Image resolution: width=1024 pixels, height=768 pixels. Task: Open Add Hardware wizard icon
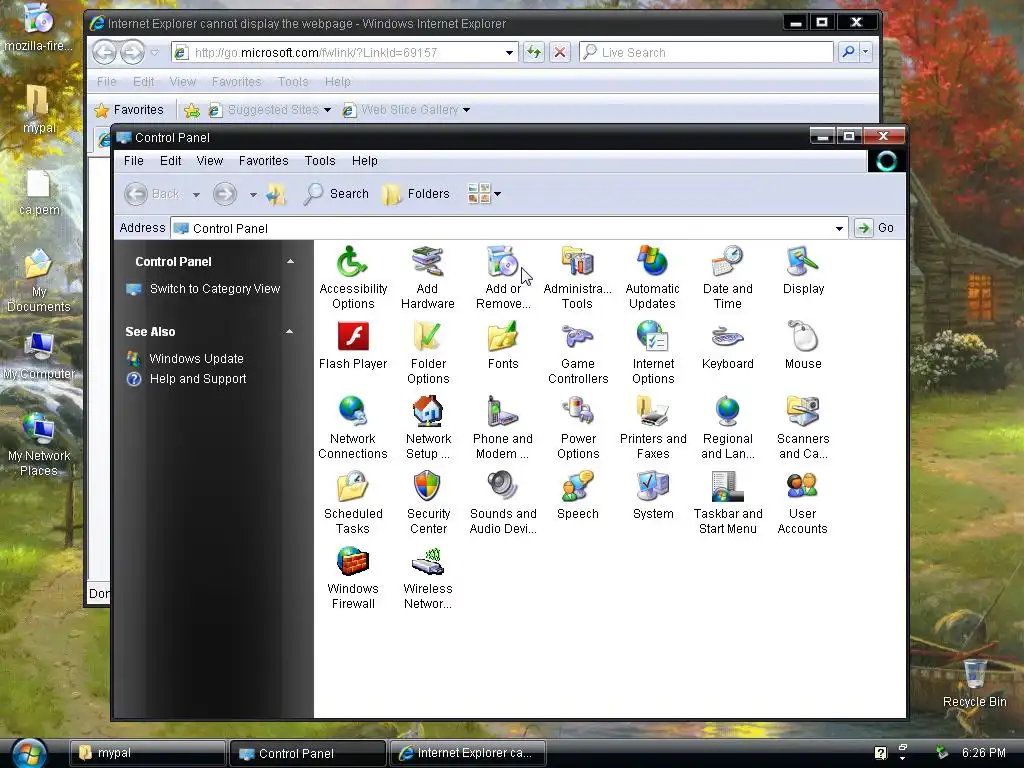pyautogui.click(x=428, y=277)
